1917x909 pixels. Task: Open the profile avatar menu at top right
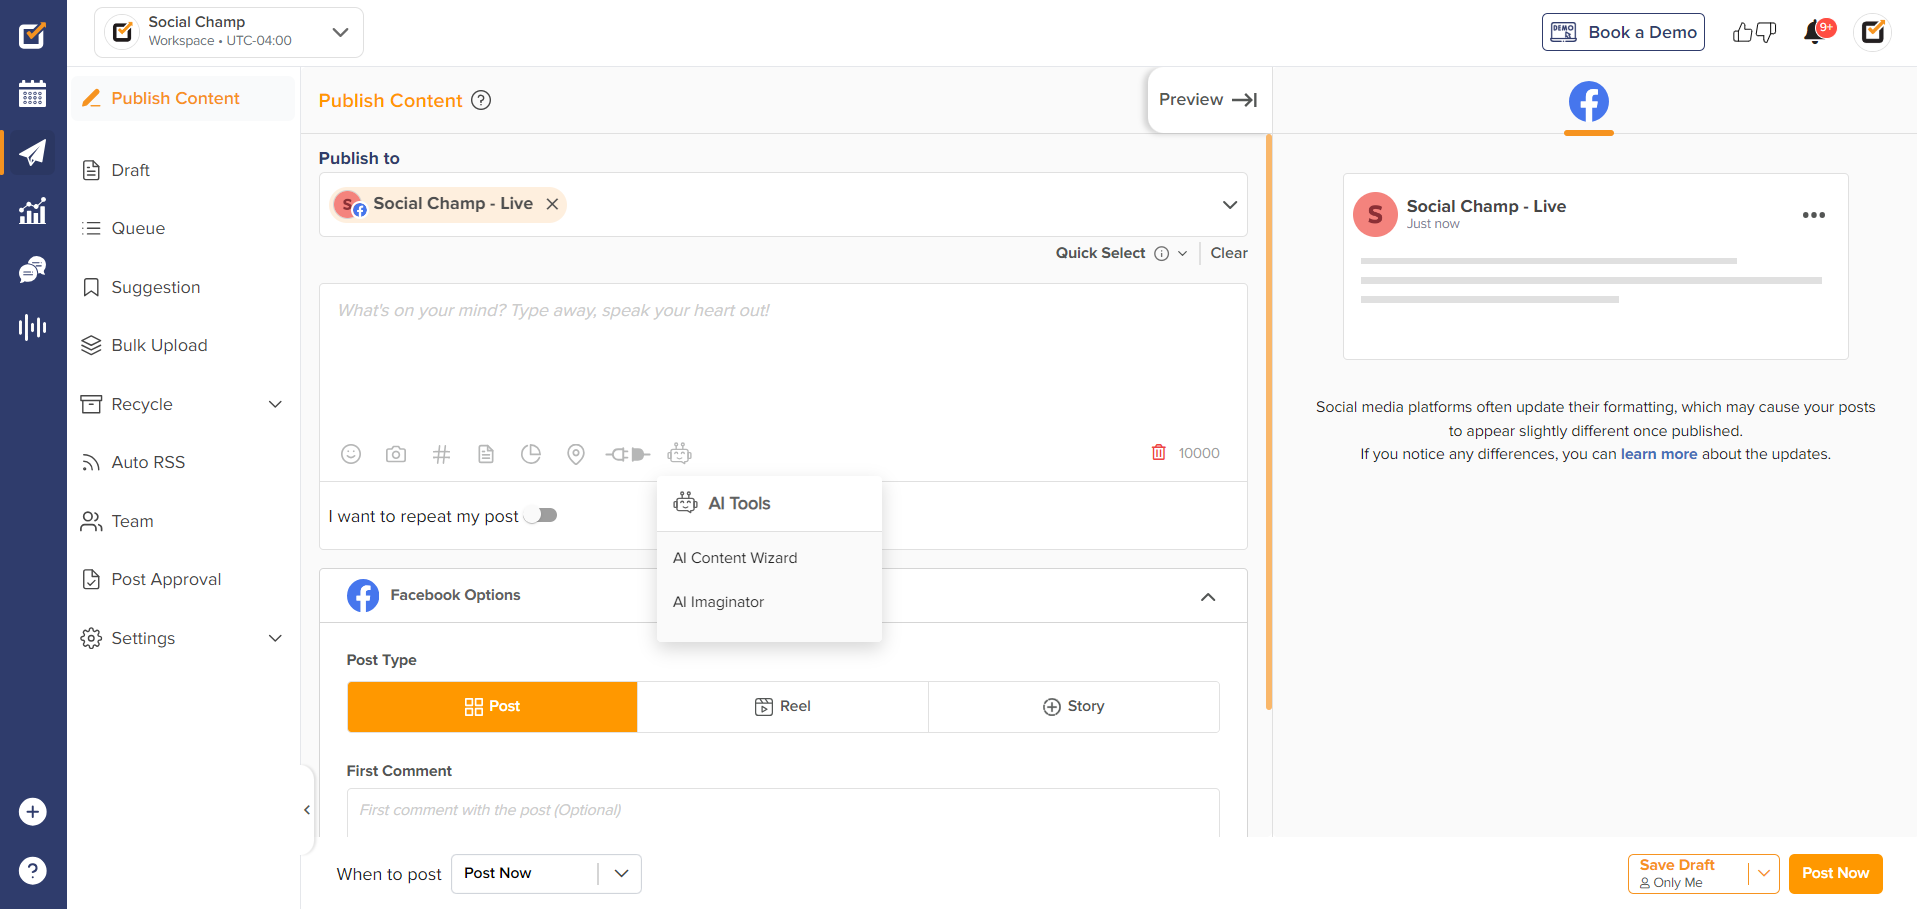click(x=1873, y=32)
